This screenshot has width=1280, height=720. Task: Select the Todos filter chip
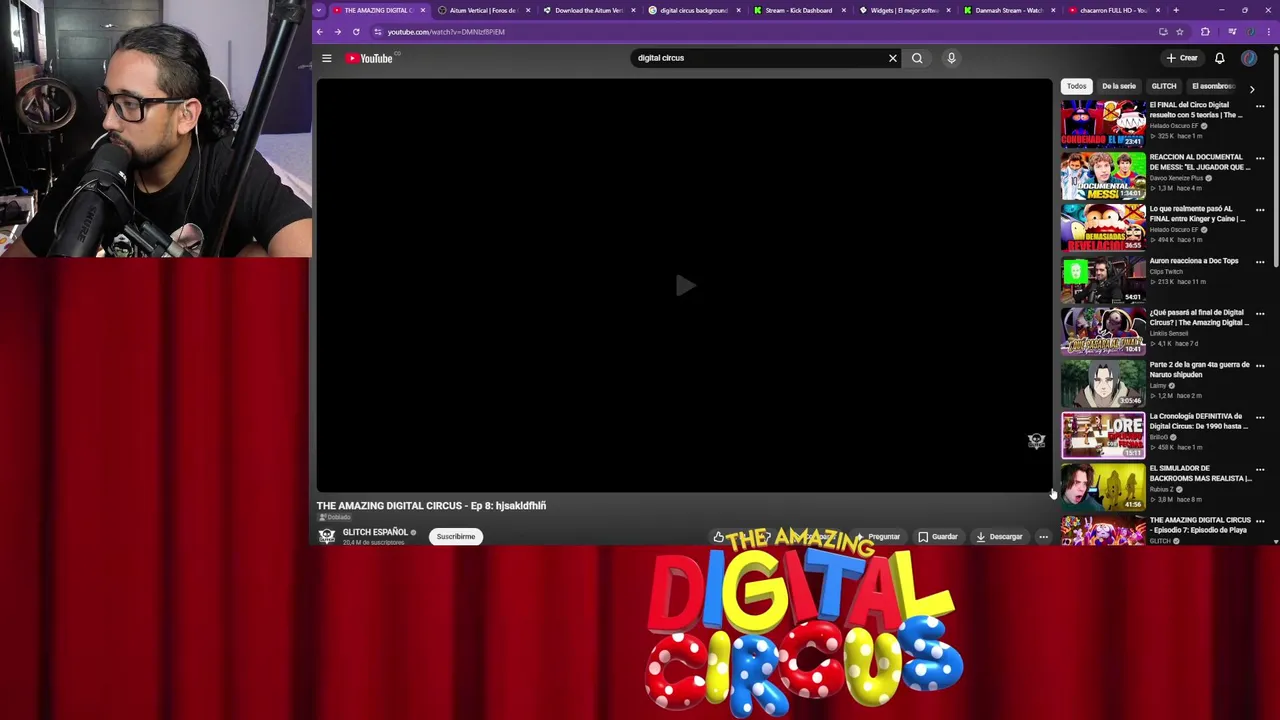click(1076, 86)
